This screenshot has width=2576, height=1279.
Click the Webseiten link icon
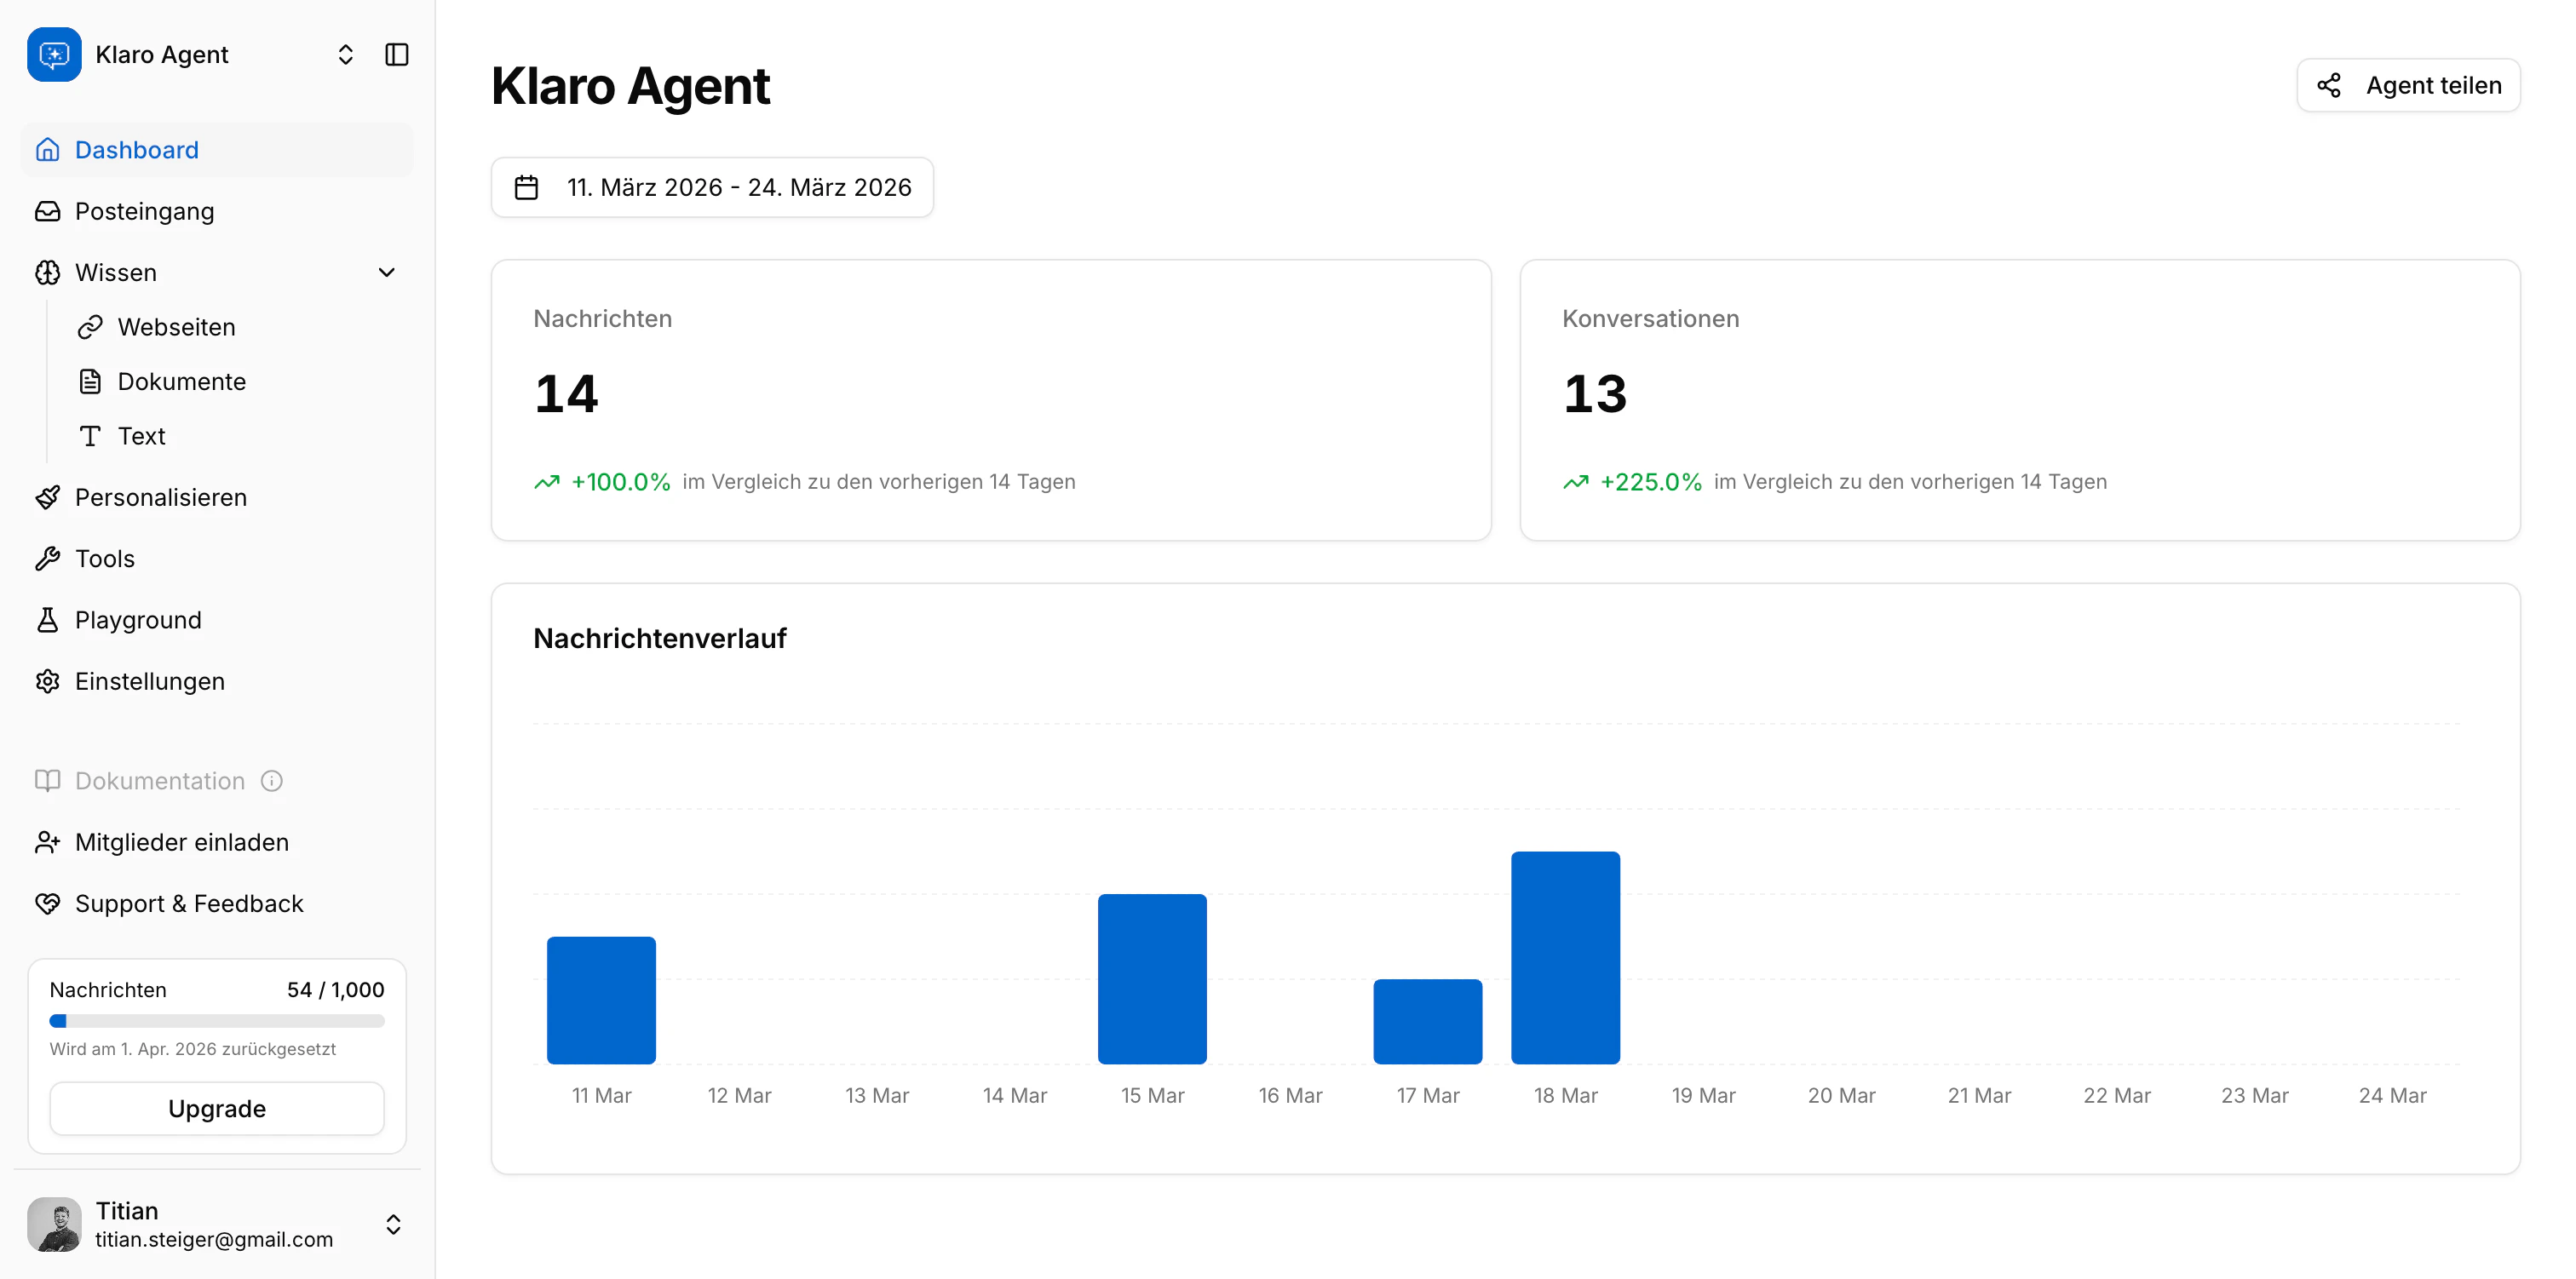coord(90,327)
